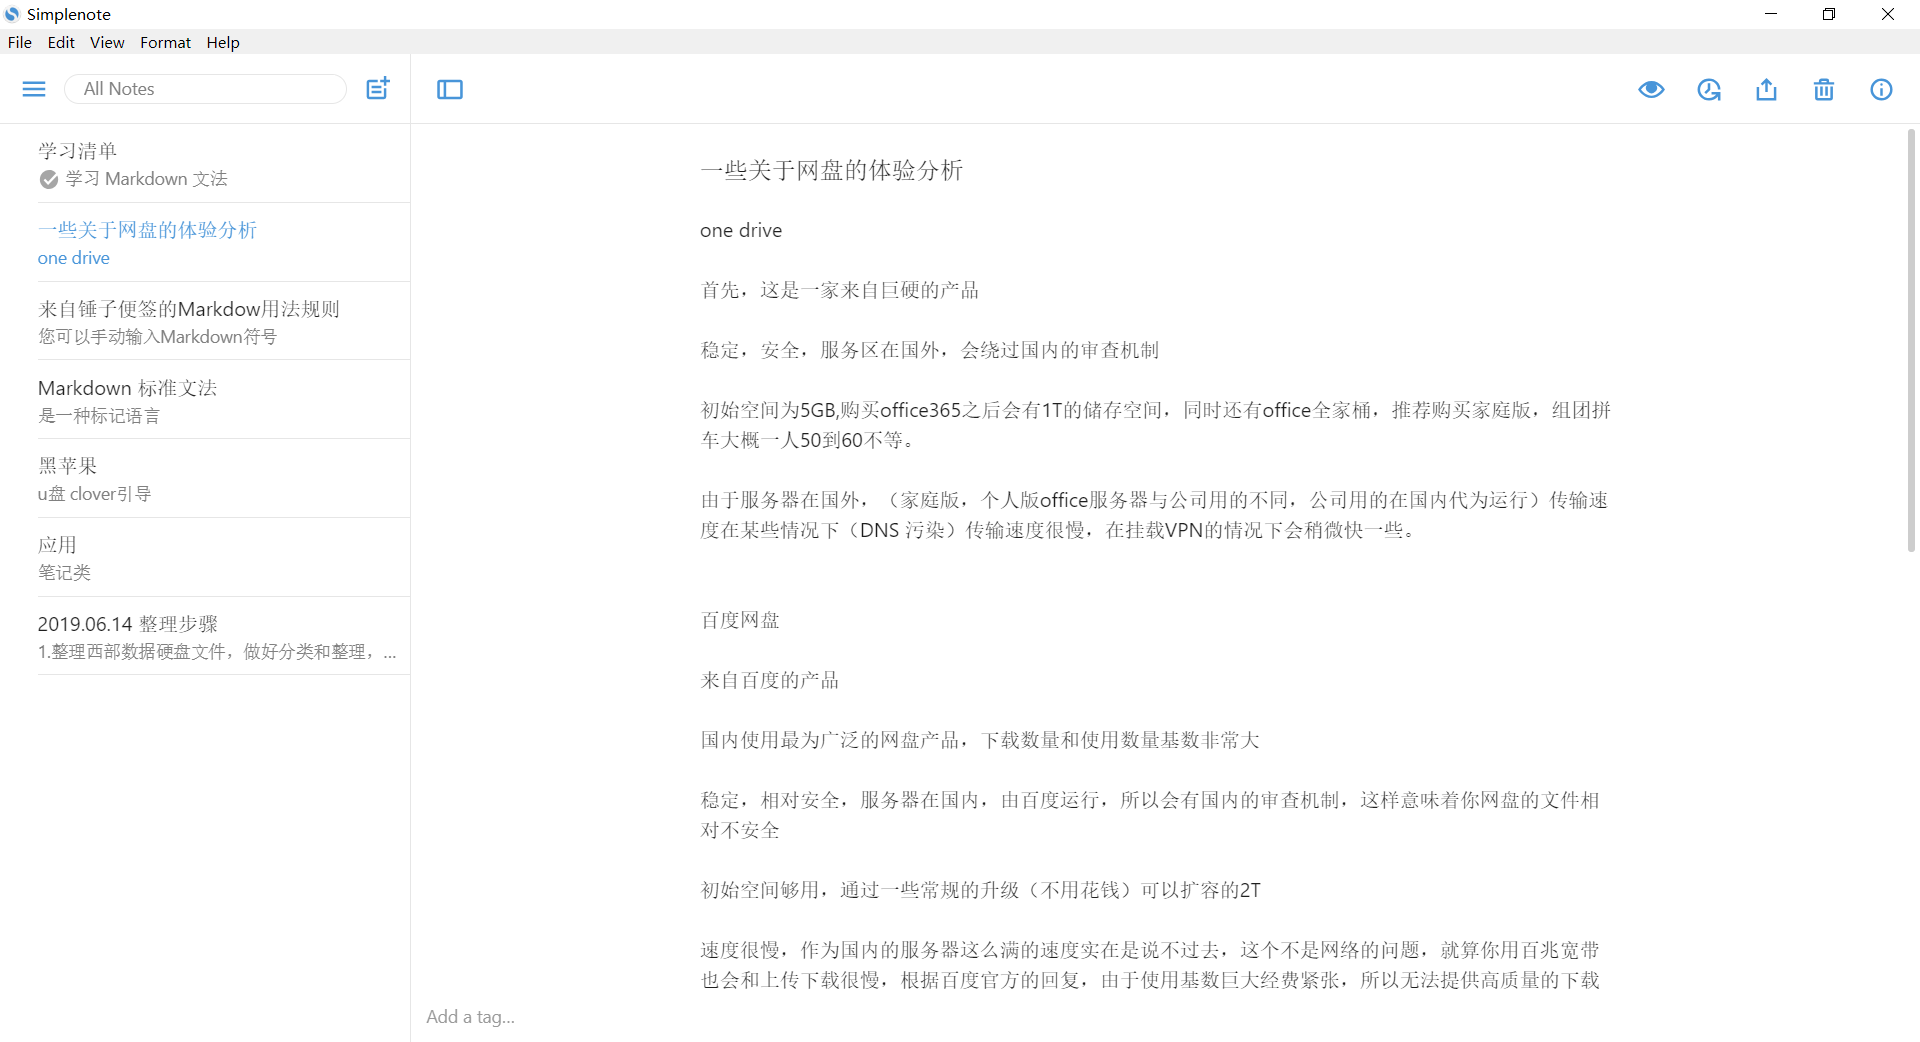Show note info panel
The image size is (1920, 1042).
coord(1881,90)
